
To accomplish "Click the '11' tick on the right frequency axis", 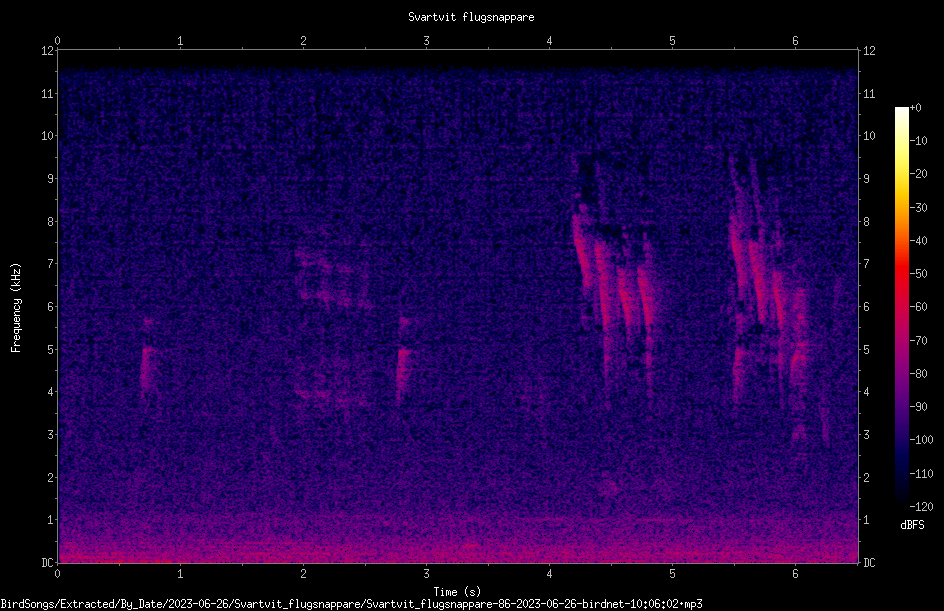I will coord(869,93).
